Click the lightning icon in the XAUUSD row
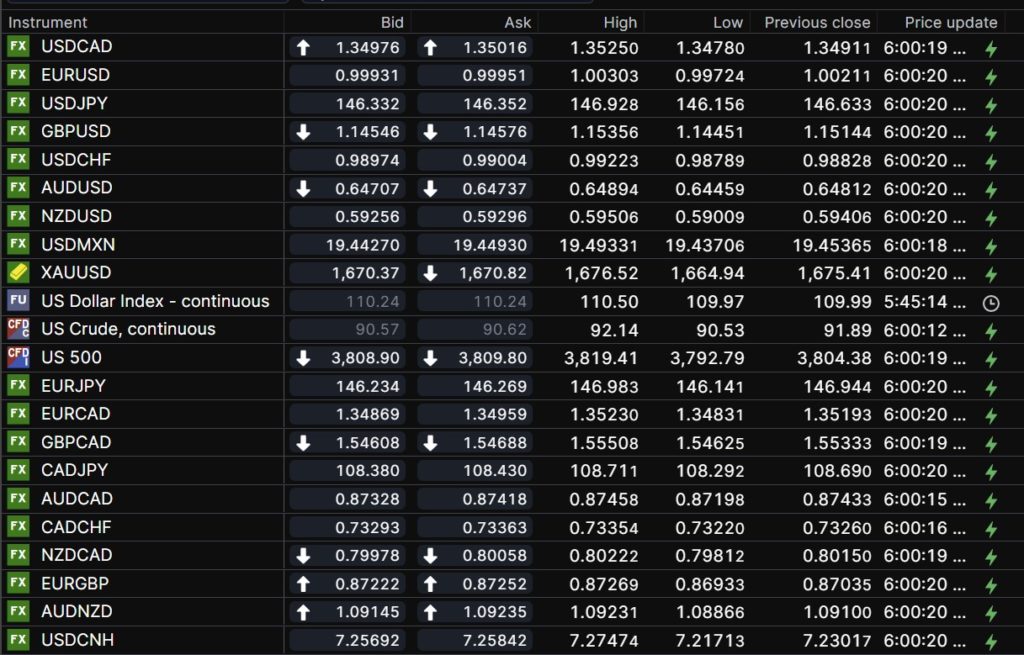1024x655 pixels. click(x=991, y=273)
